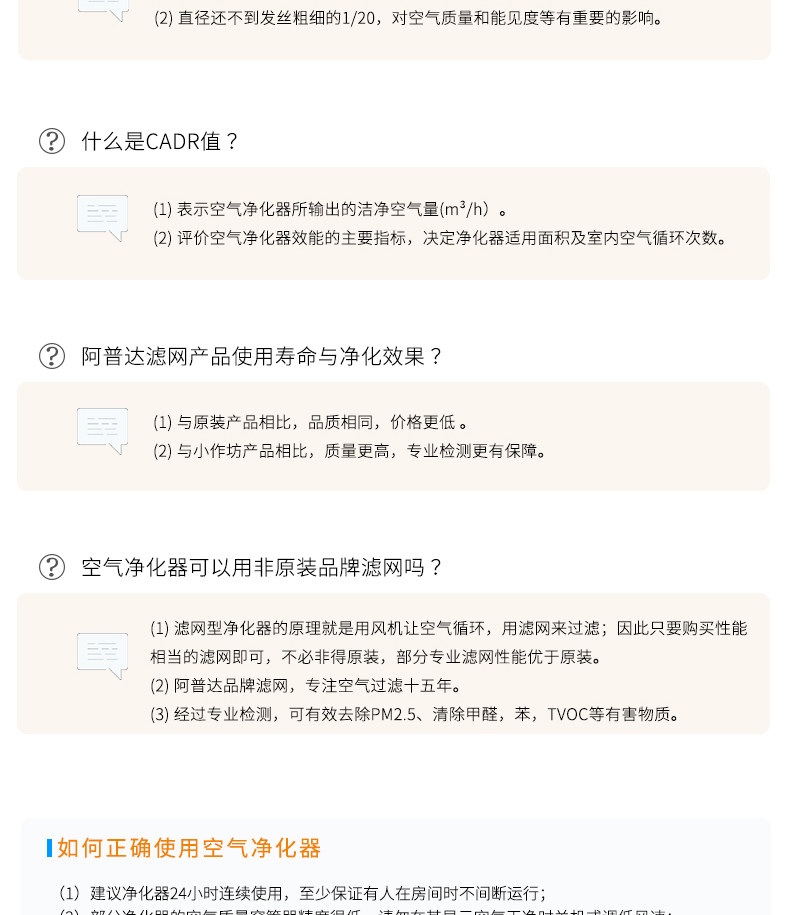Screen dimensions: 790x915
Task: Click the blue bar marker before 如何正确使用空气净化器
Action: 49,848
